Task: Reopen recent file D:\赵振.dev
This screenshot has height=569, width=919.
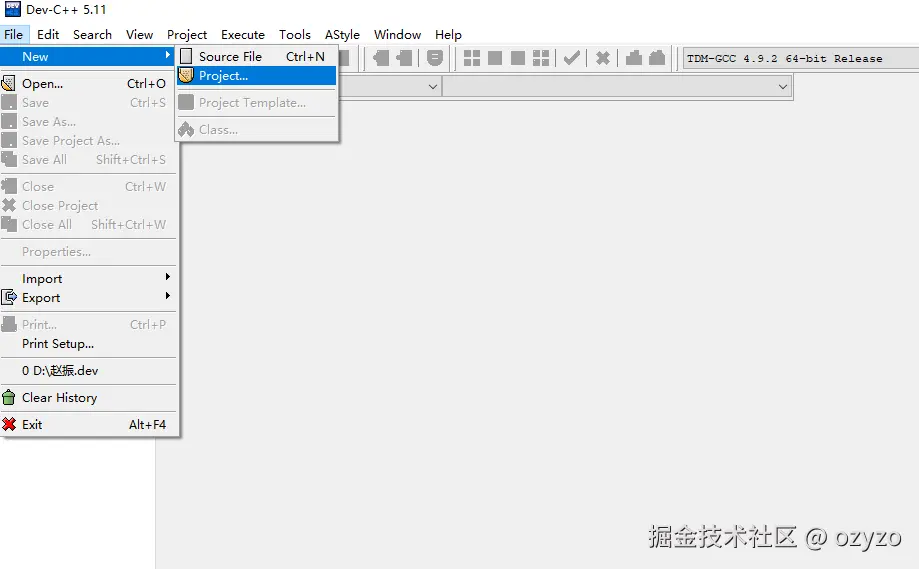Action: (x=88, y=371)
